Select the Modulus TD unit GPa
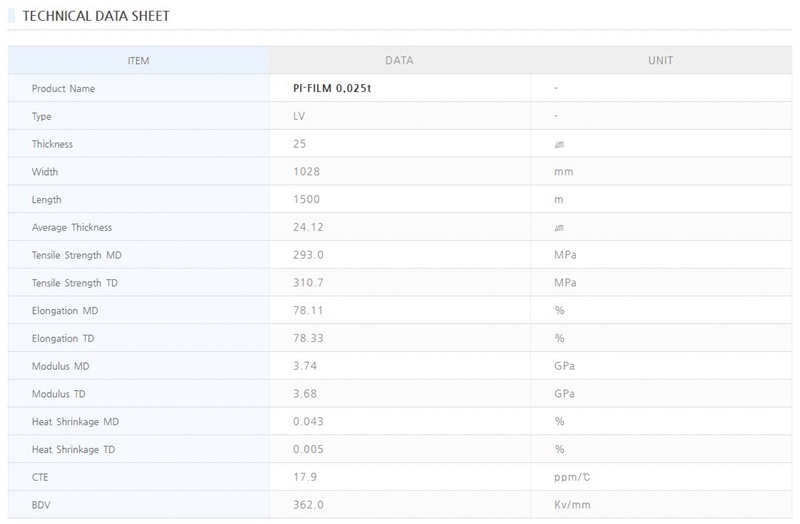The image size is (800, 524). coord(565,394)
